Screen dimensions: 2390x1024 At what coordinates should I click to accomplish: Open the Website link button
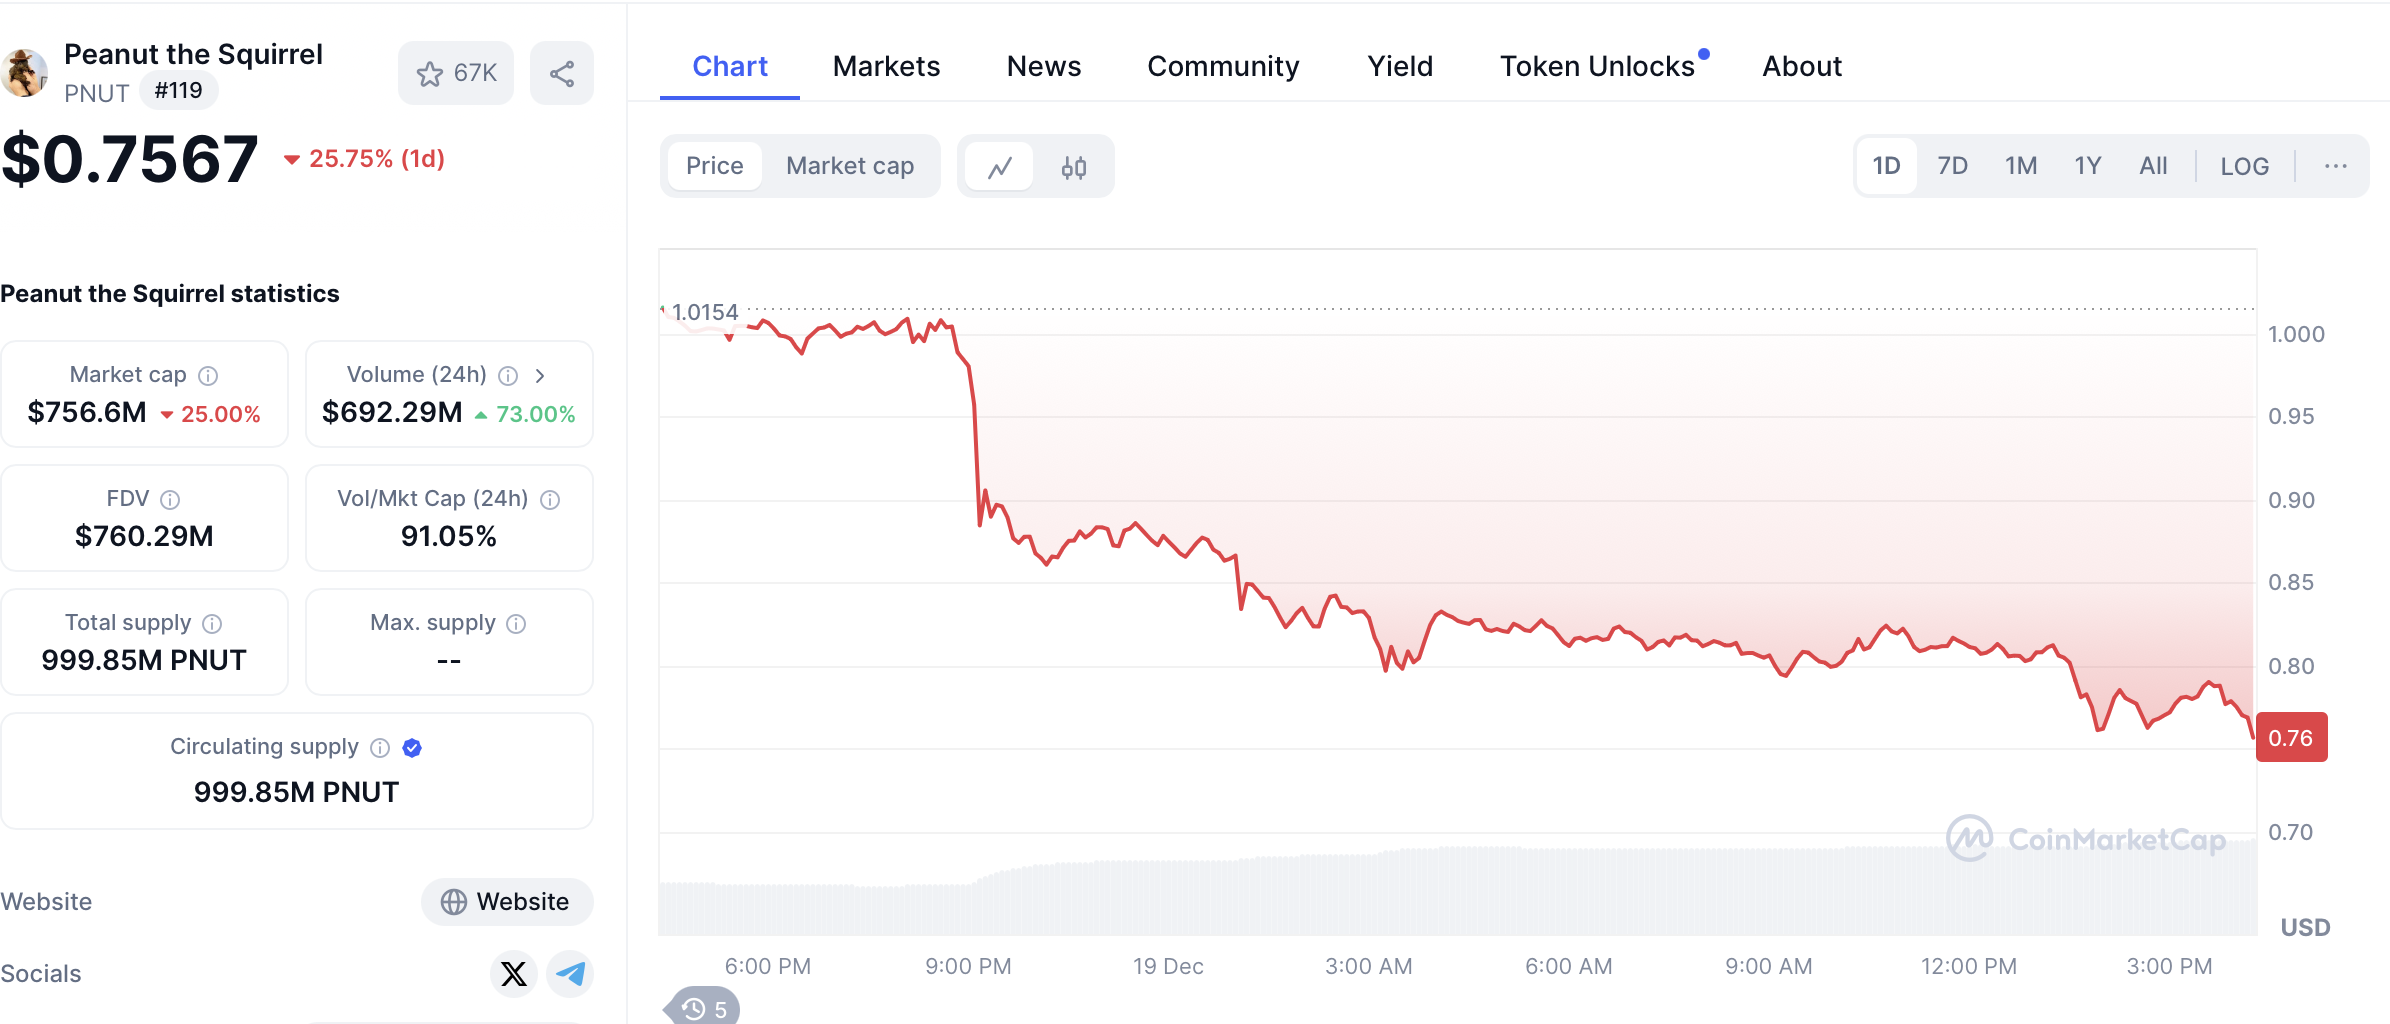pyautogui.click(x=506, y=902)
